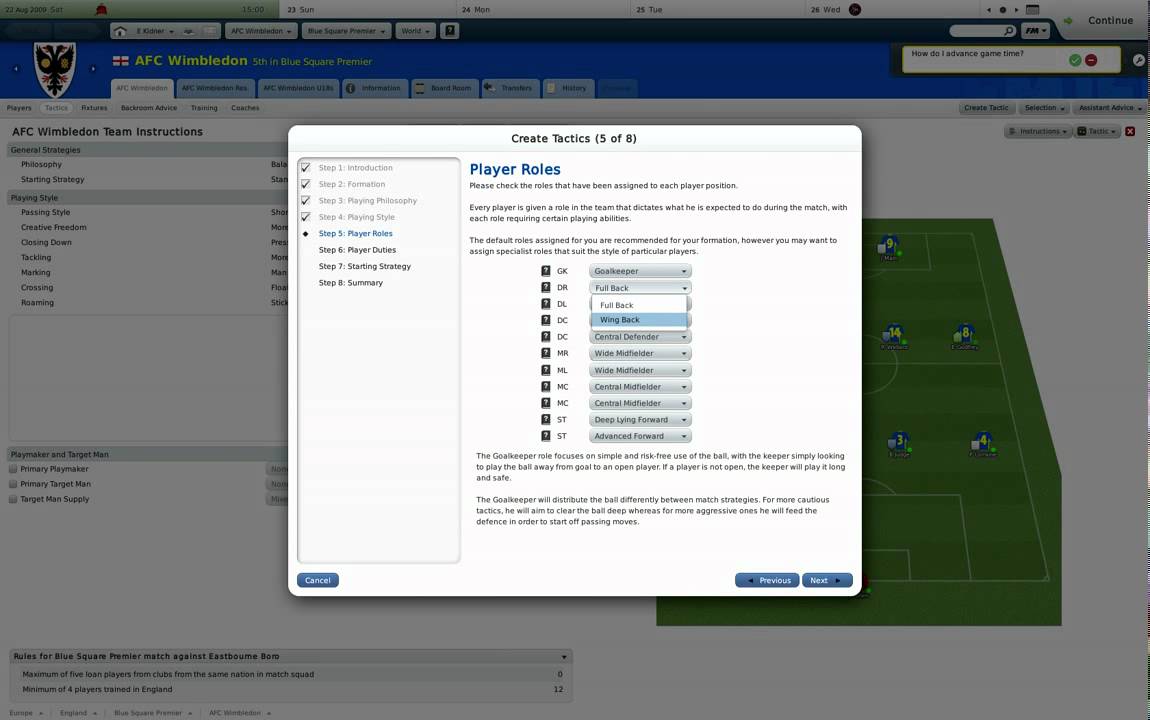The width and height of the screenshot is (1150, 720).
Task: Click the Previous button
Action: (767, 580)
